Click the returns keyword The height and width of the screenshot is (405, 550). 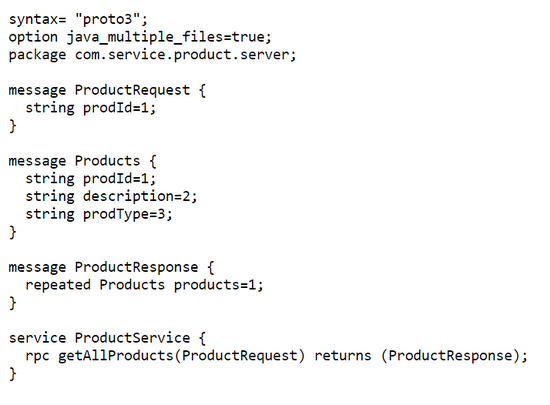pos(342,356)
